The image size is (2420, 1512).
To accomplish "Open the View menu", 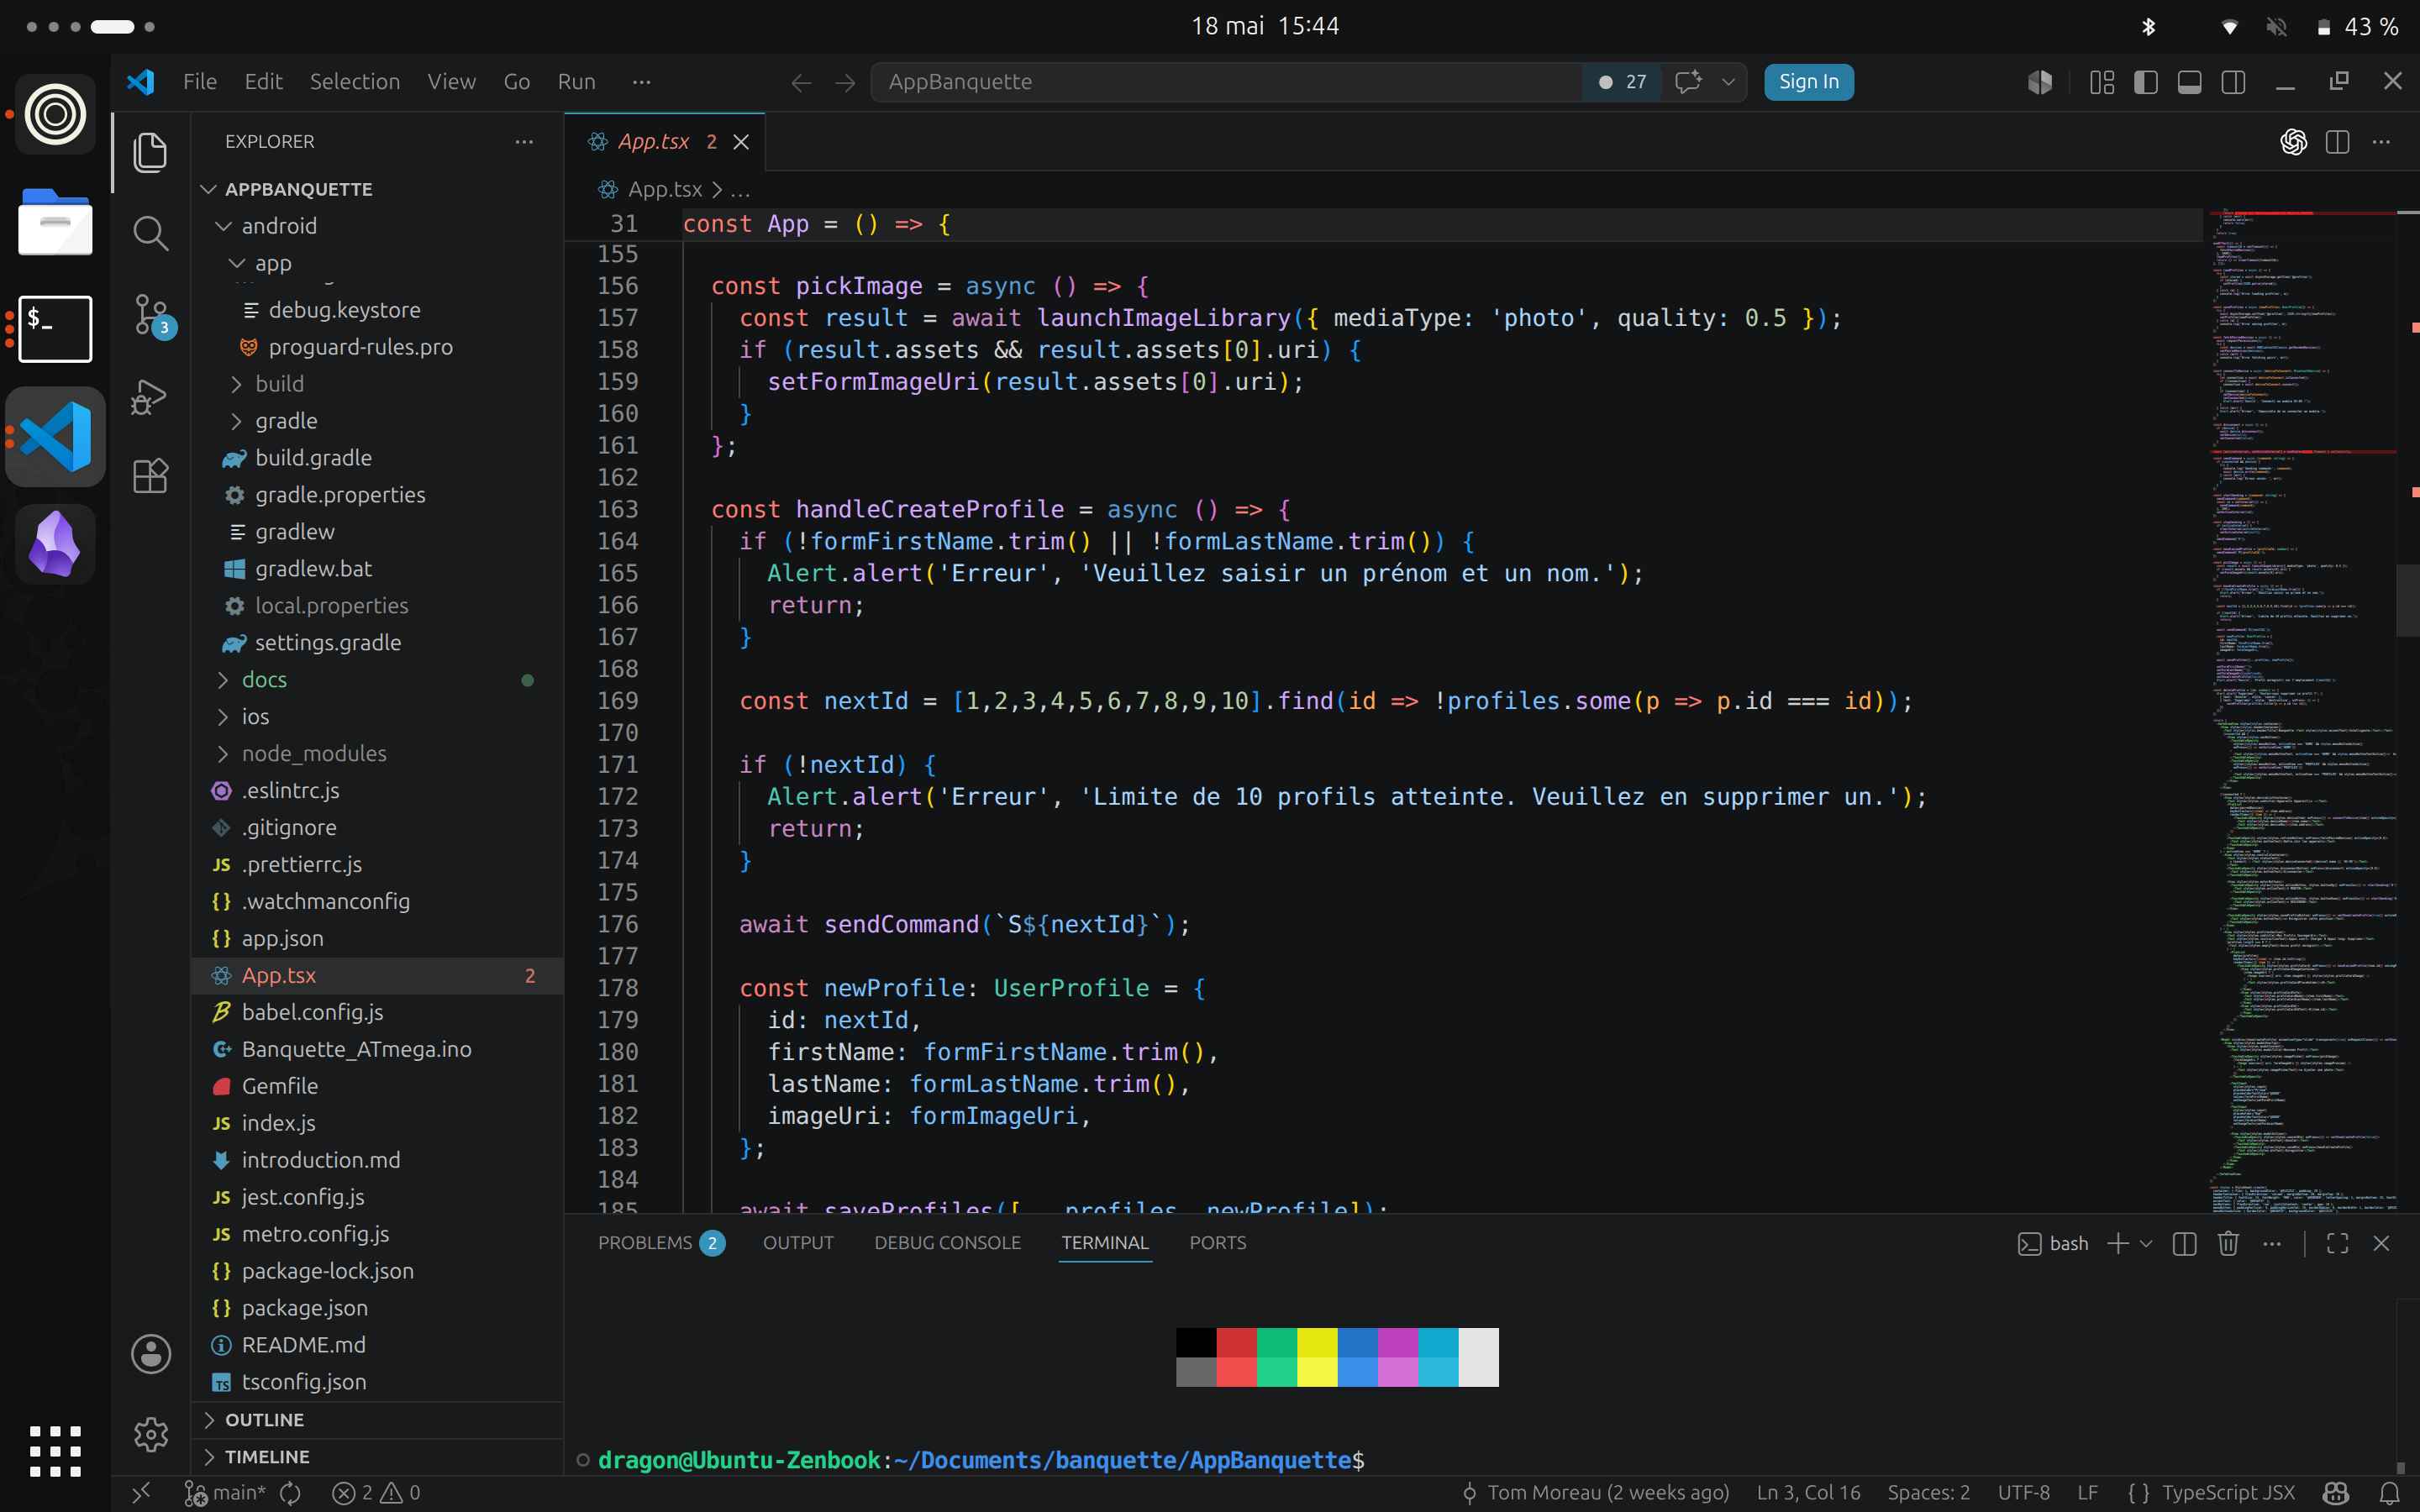I will [x=451, y=82].
